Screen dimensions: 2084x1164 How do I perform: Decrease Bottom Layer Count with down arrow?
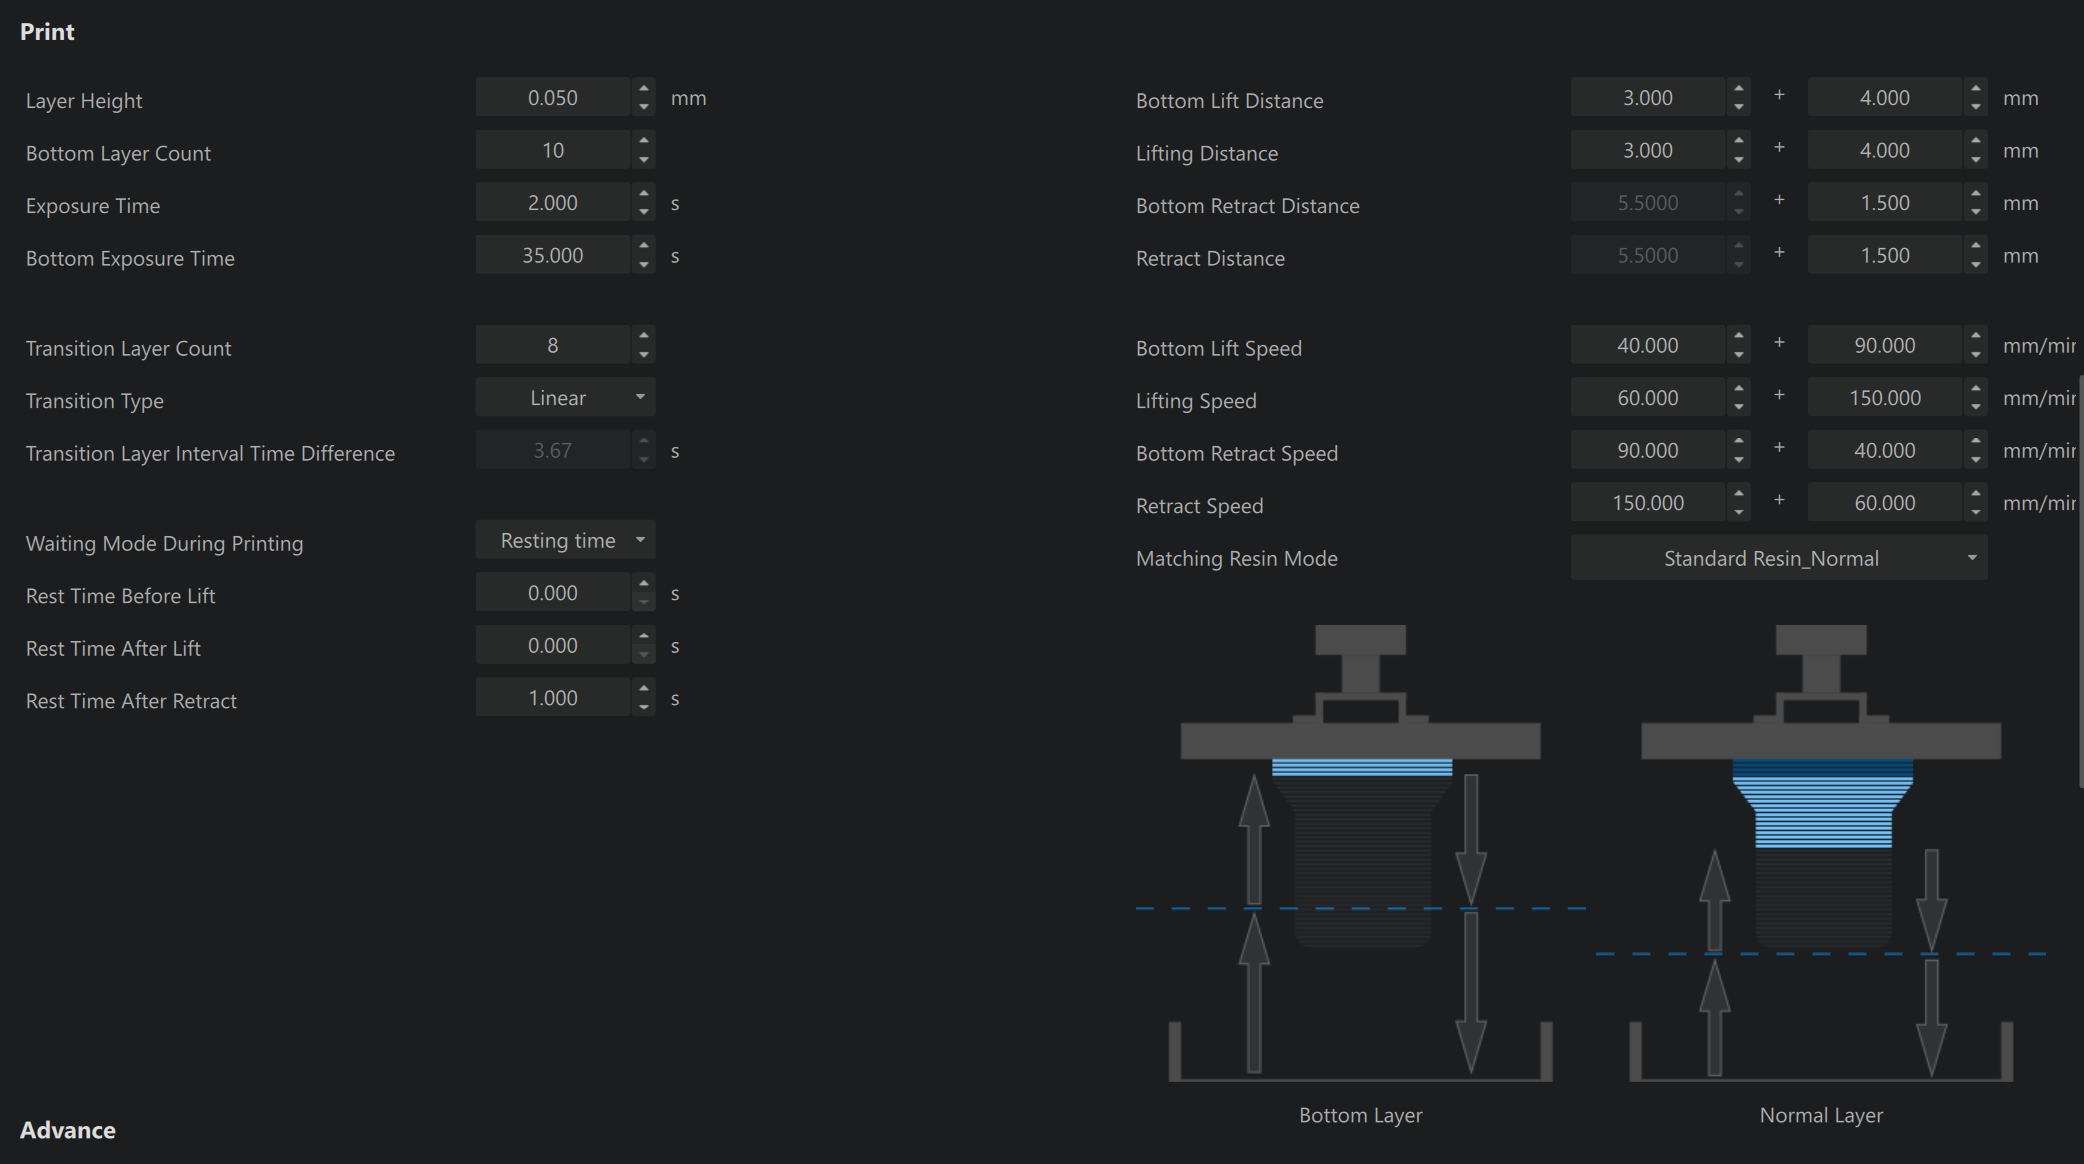pyautogui.click(x=644, y=160)
